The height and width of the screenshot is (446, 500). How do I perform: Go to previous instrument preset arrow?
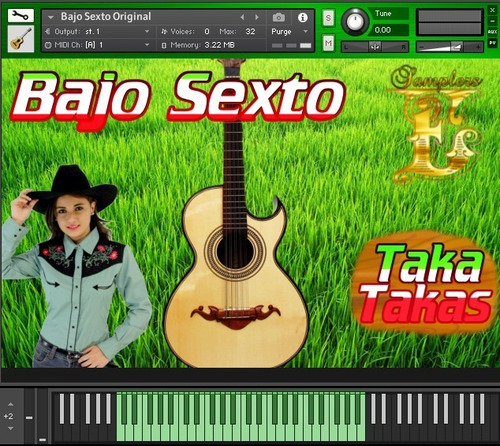[242, 17]
